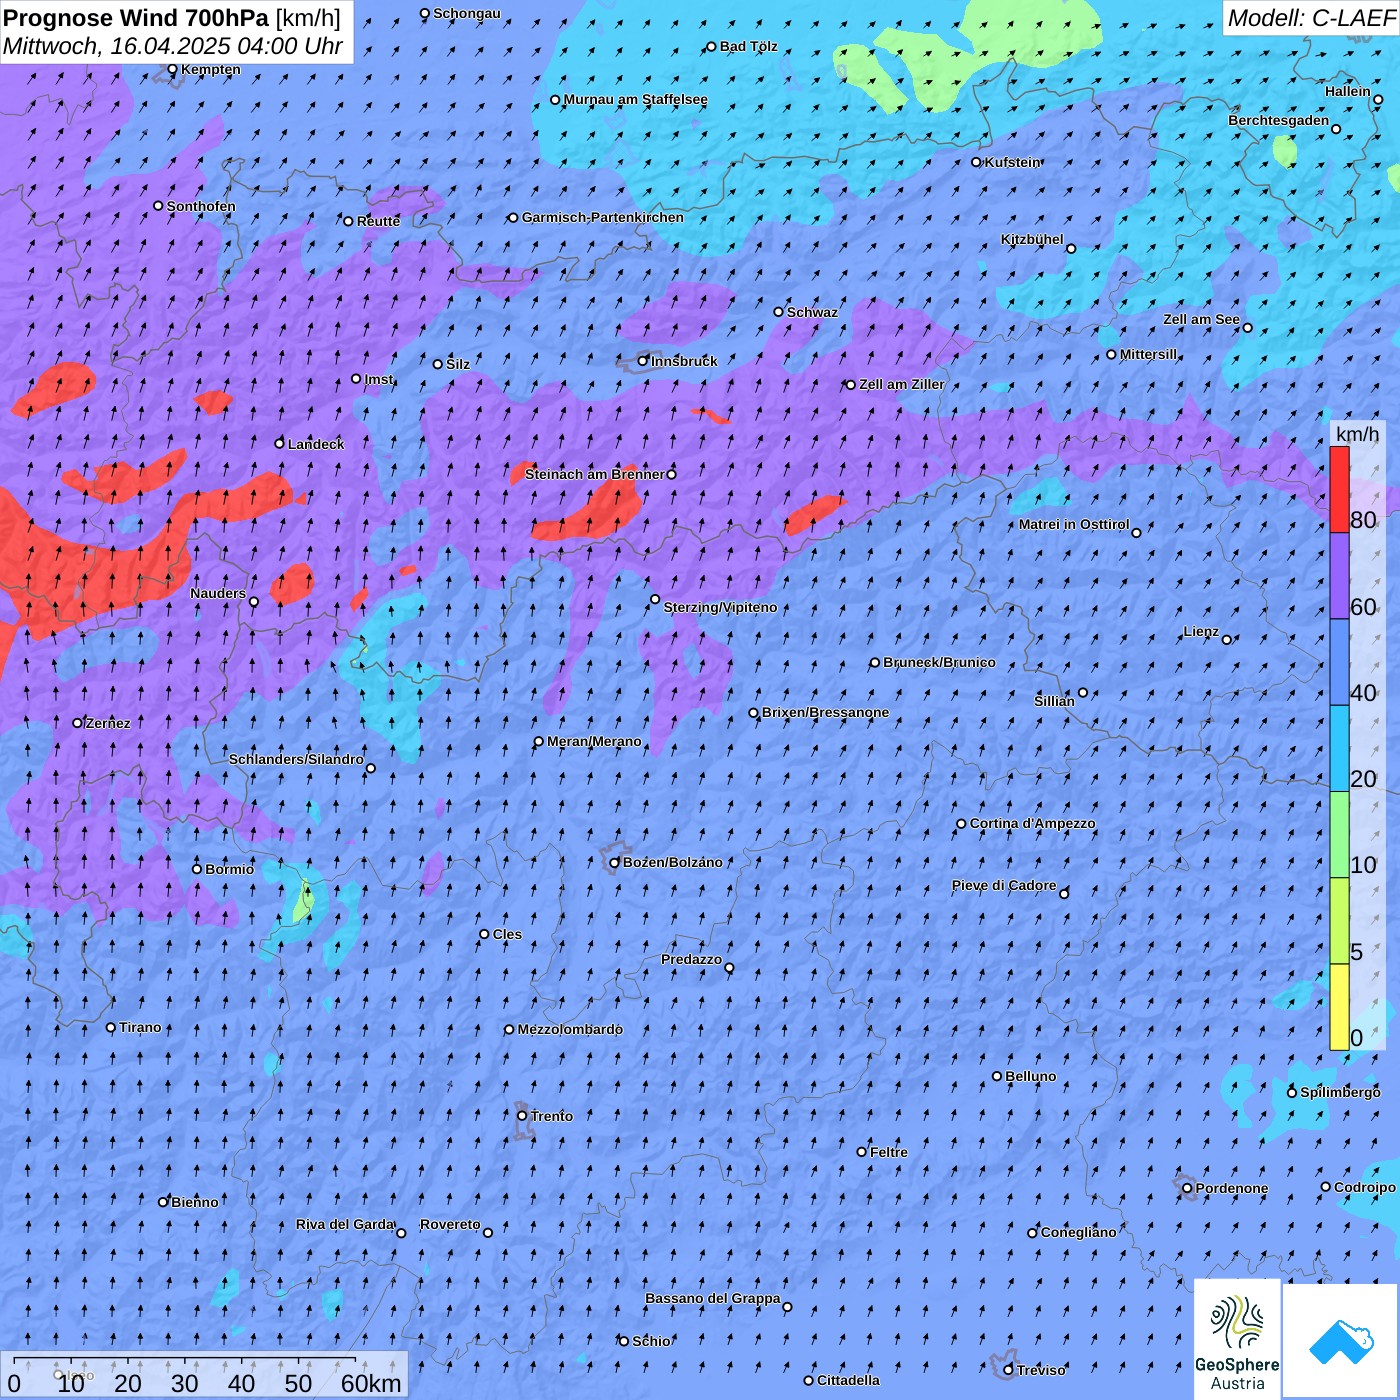Viewport: 1400px width, 1400px height.
Task: Click the 'Bad Tölz' label
Action: pyautogui.click(x=748, y=46)
